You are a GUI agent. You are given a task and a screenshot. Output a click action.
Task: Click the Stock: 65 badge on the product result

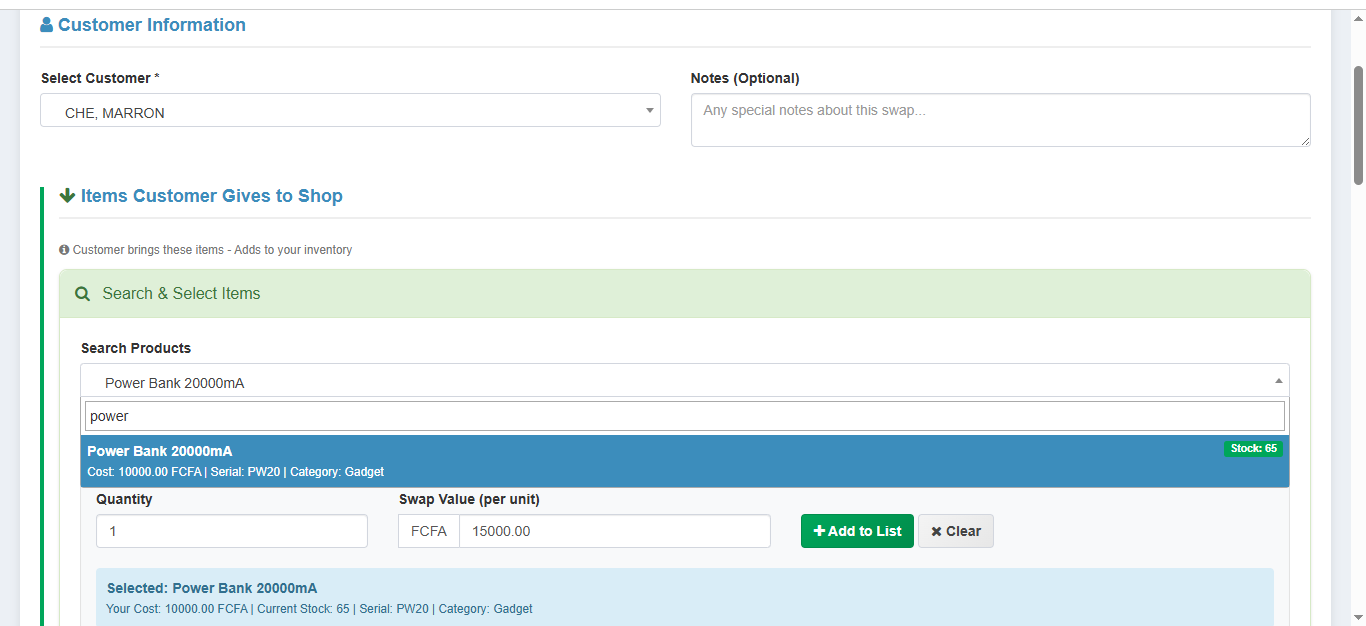click(1253, 448)
